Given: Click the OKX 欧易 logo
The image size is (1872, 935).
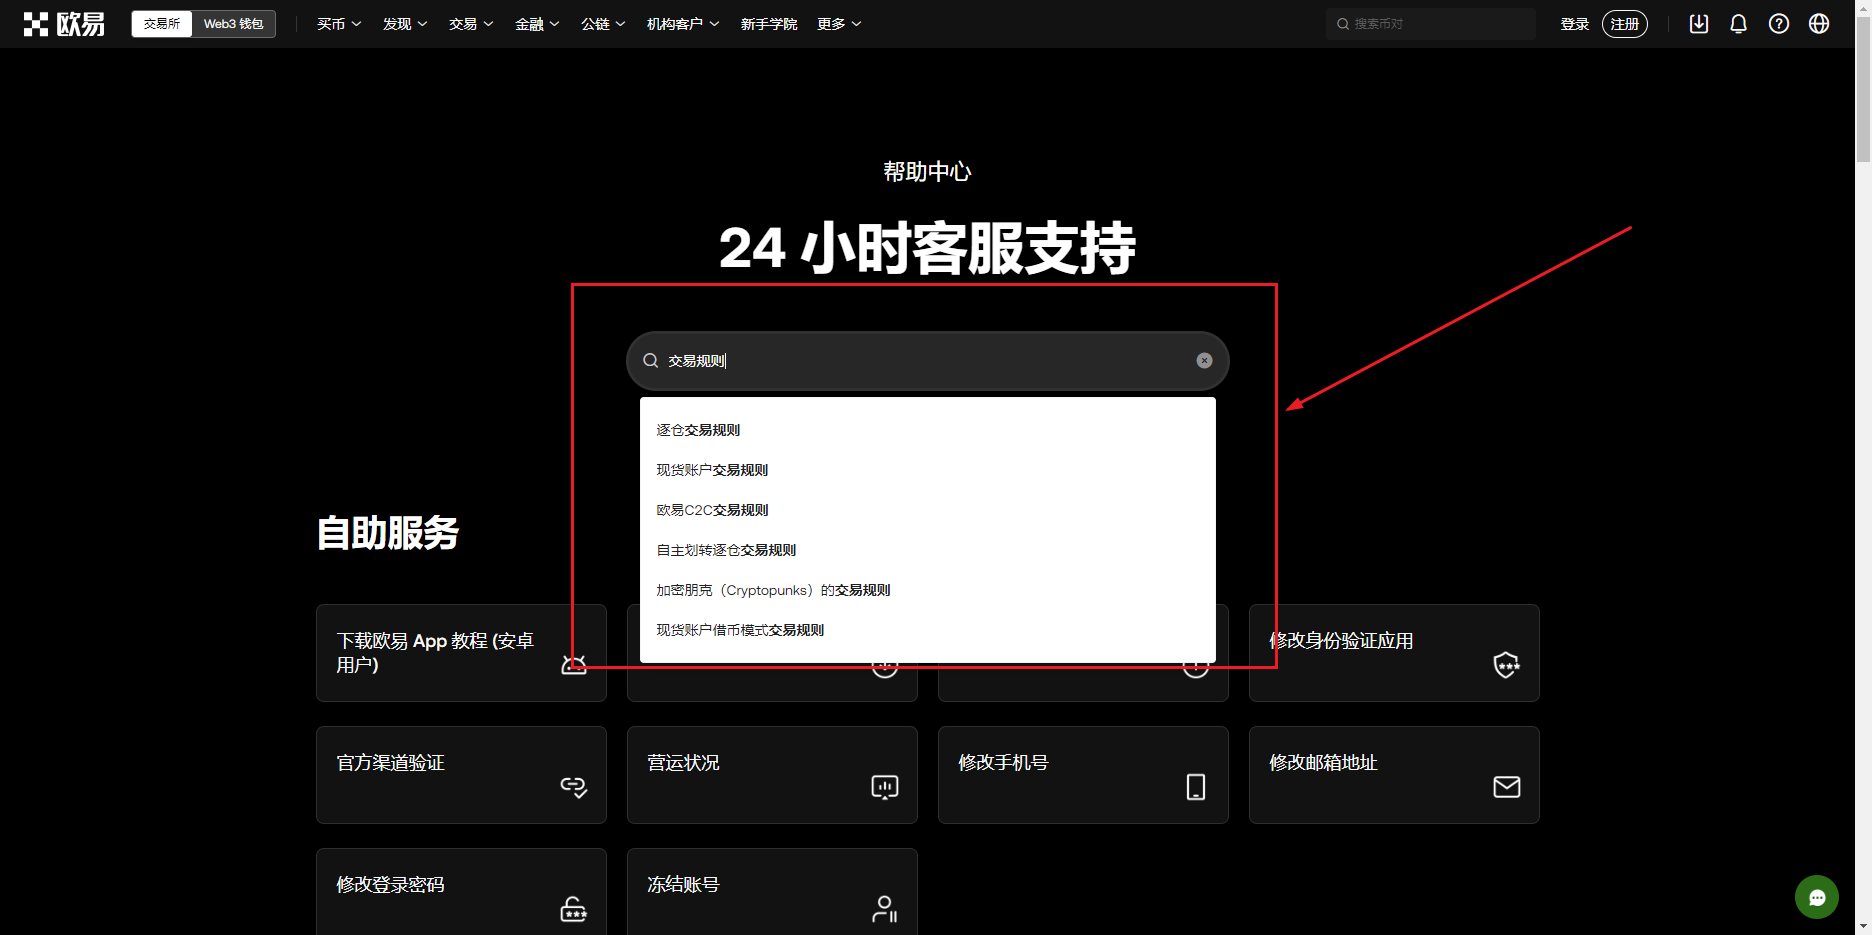Looking at the screenshot, I should coord(64,24).
